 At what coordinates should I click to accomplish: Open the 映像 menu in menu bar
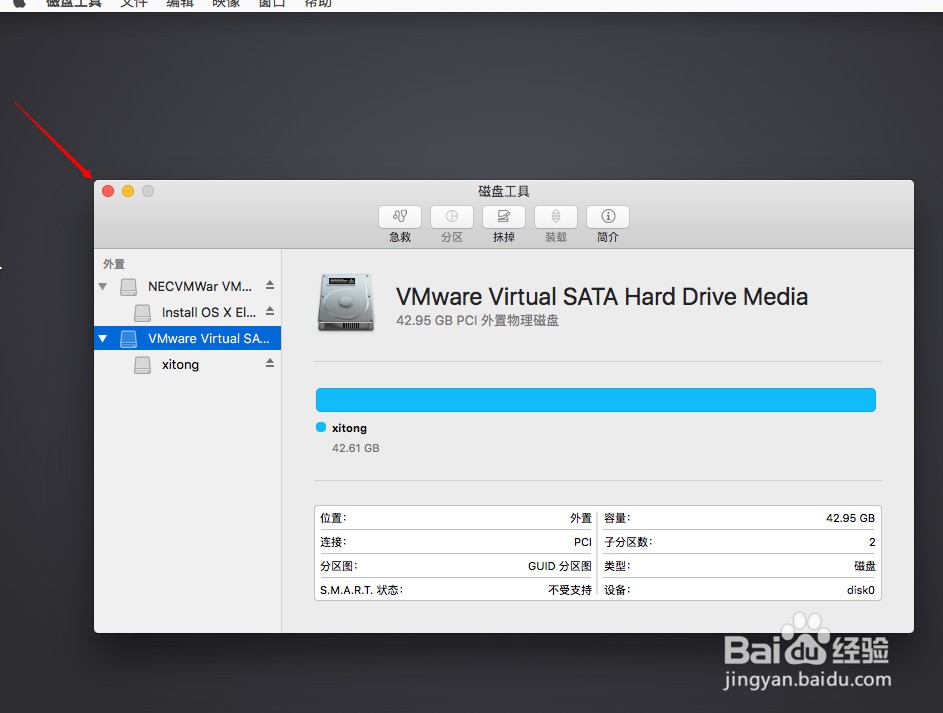coord(225,4)
